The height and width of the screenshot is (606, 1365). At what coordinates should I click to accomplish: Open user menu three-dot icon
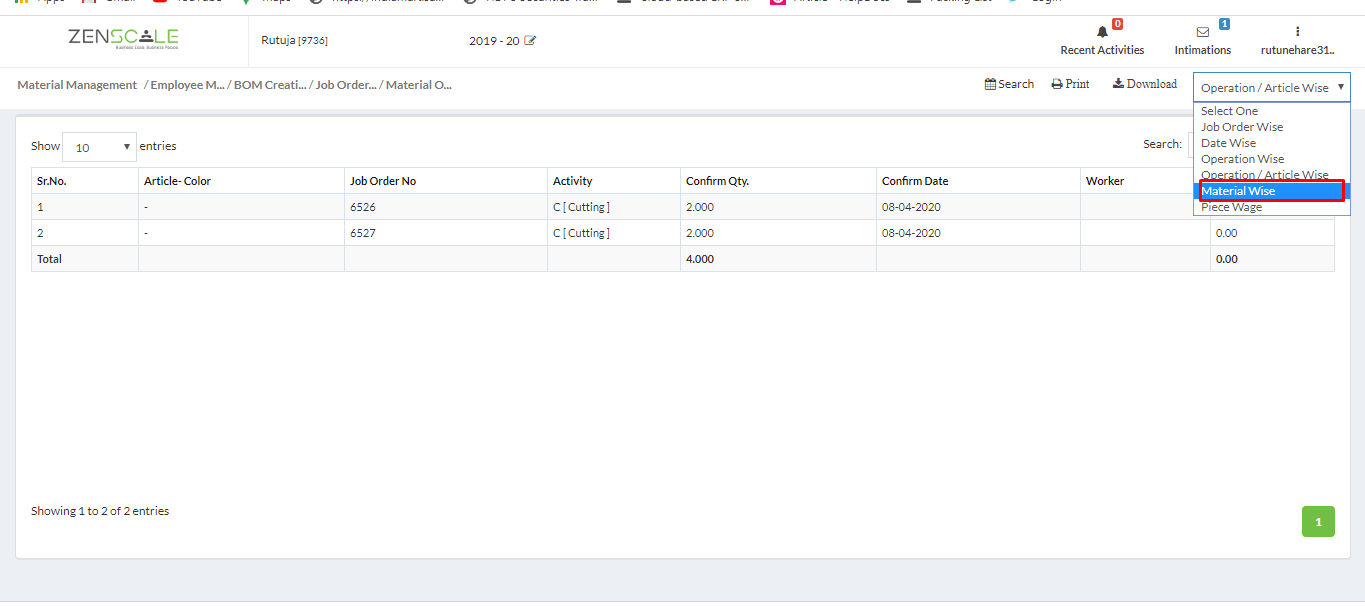coord(1298,32)
